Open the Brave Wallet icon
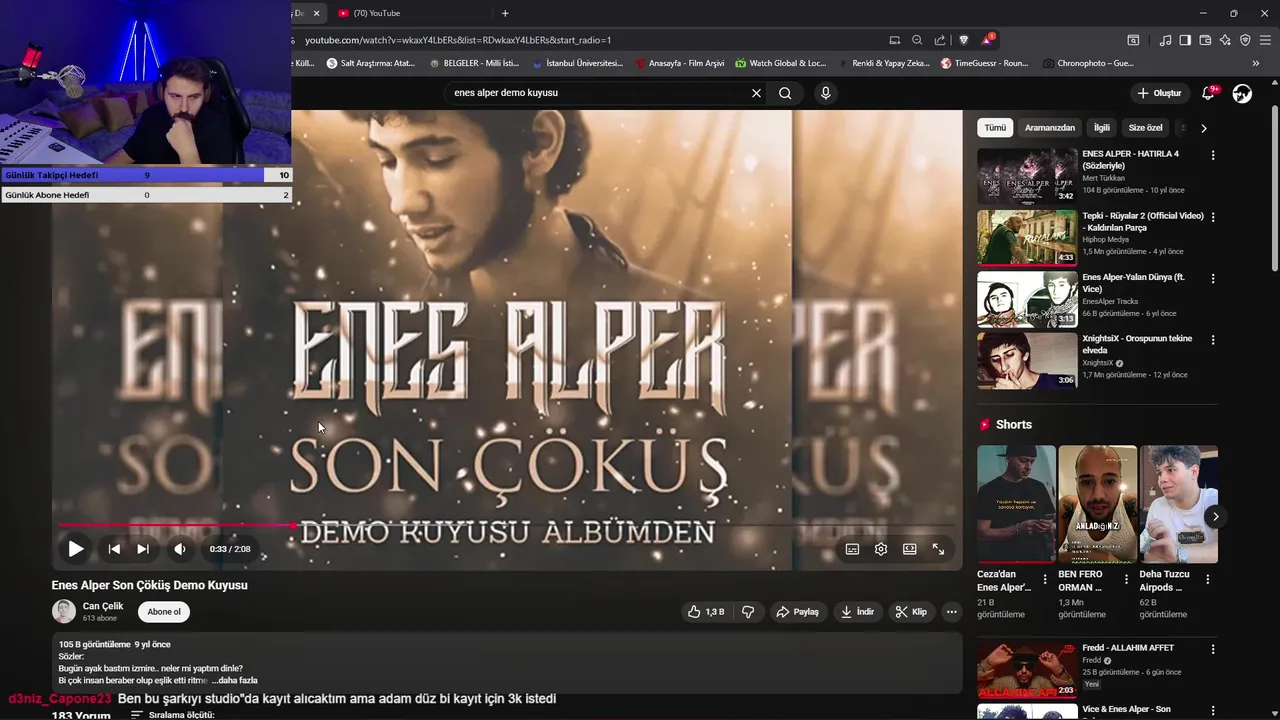Image resolution: width=1280 pixels, height=720 pixels. click(x=1205, y=40)
